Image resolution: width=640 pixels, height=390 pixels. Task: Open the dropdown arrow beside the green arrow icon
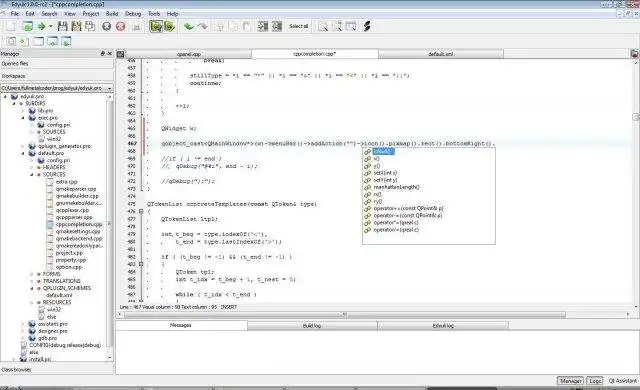pyautogui.click(x=51, y=27)
